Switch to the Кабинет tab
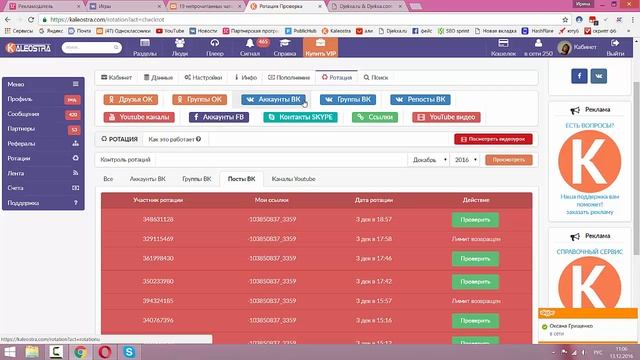Screen dimensions: 640x360 [x=116, y=78]
